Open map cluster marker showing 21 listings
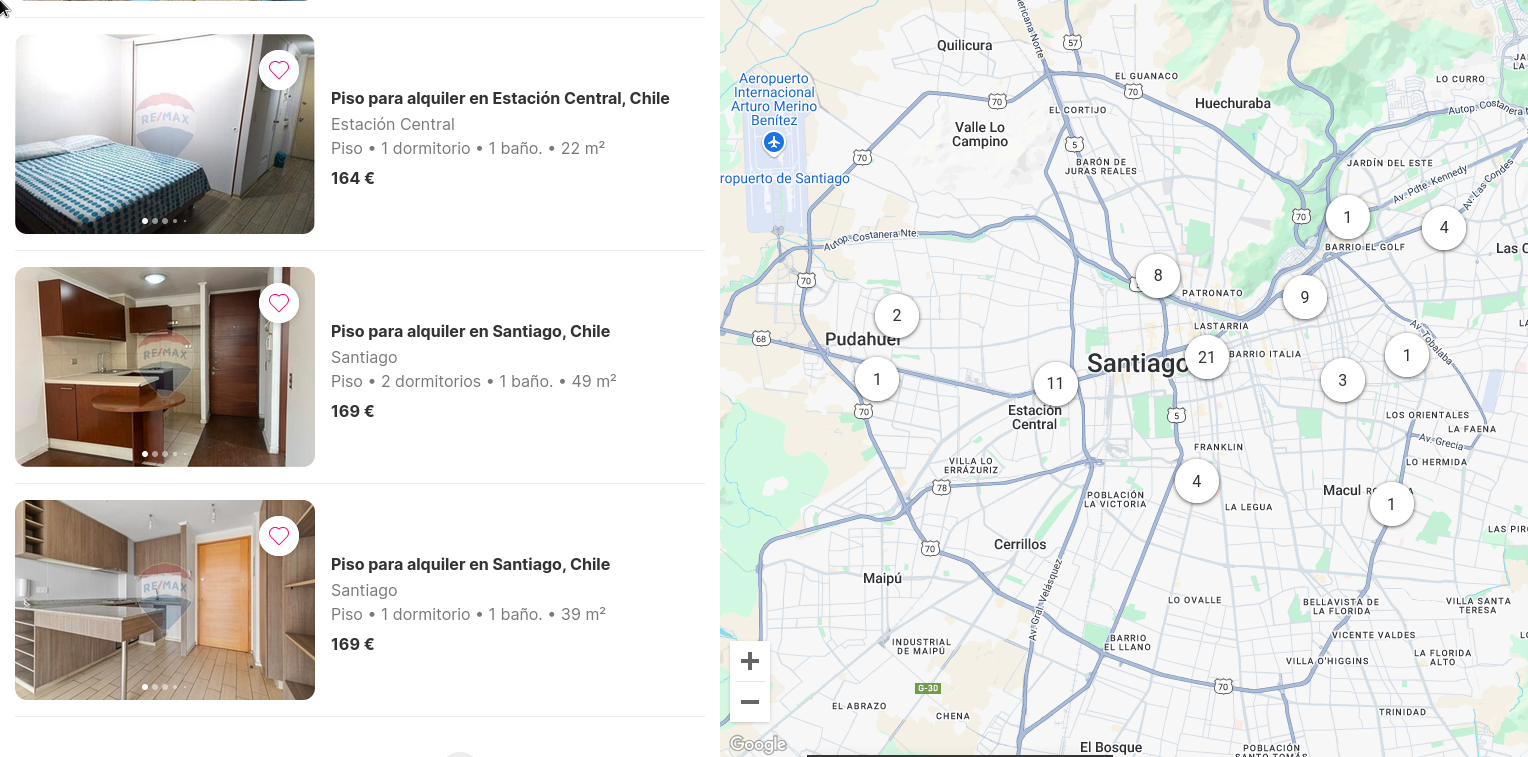Screen dimensions: 1528x757 [1206, 357]
